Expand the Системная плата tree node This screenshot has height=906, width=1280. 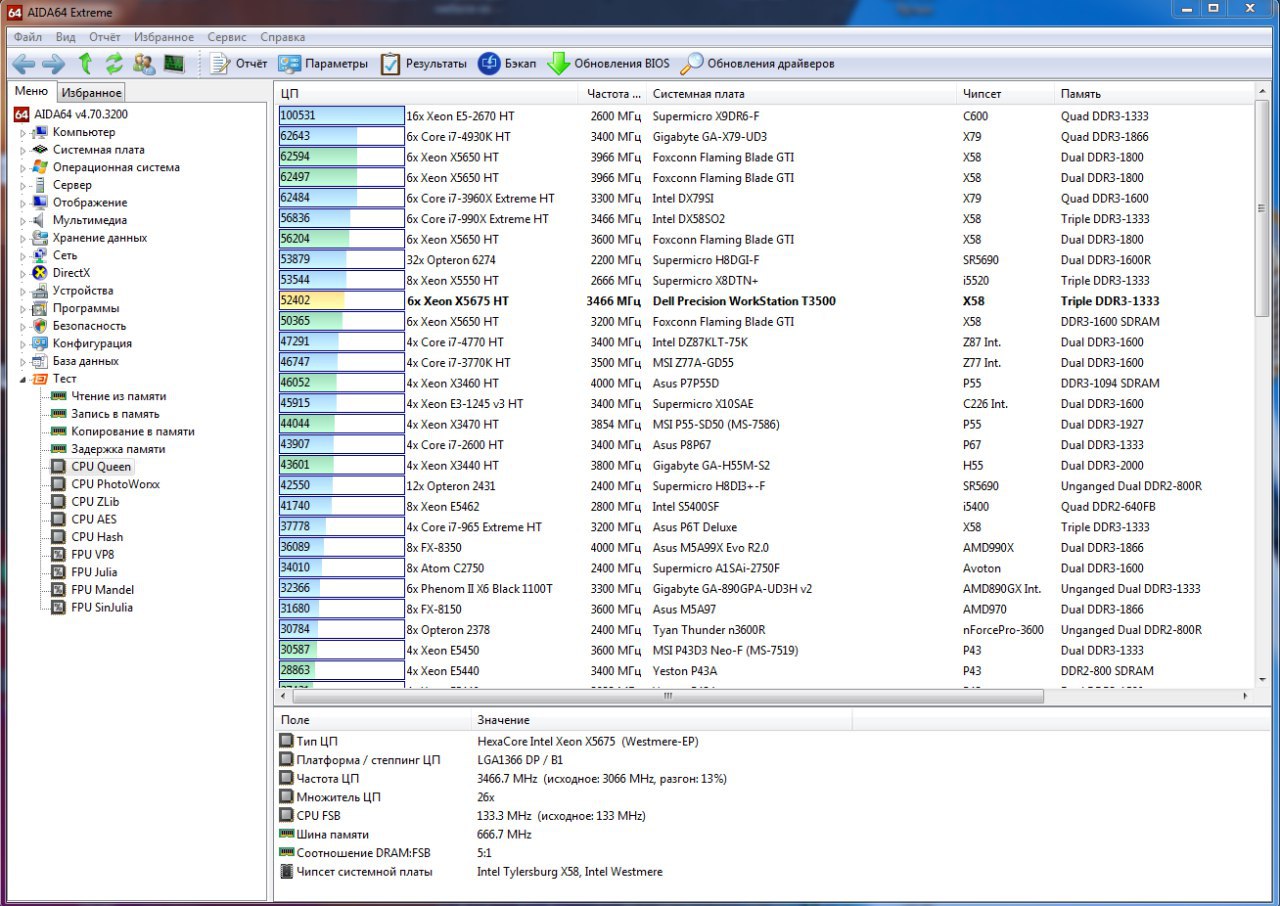pyautogui.click(x=24, y=150)
